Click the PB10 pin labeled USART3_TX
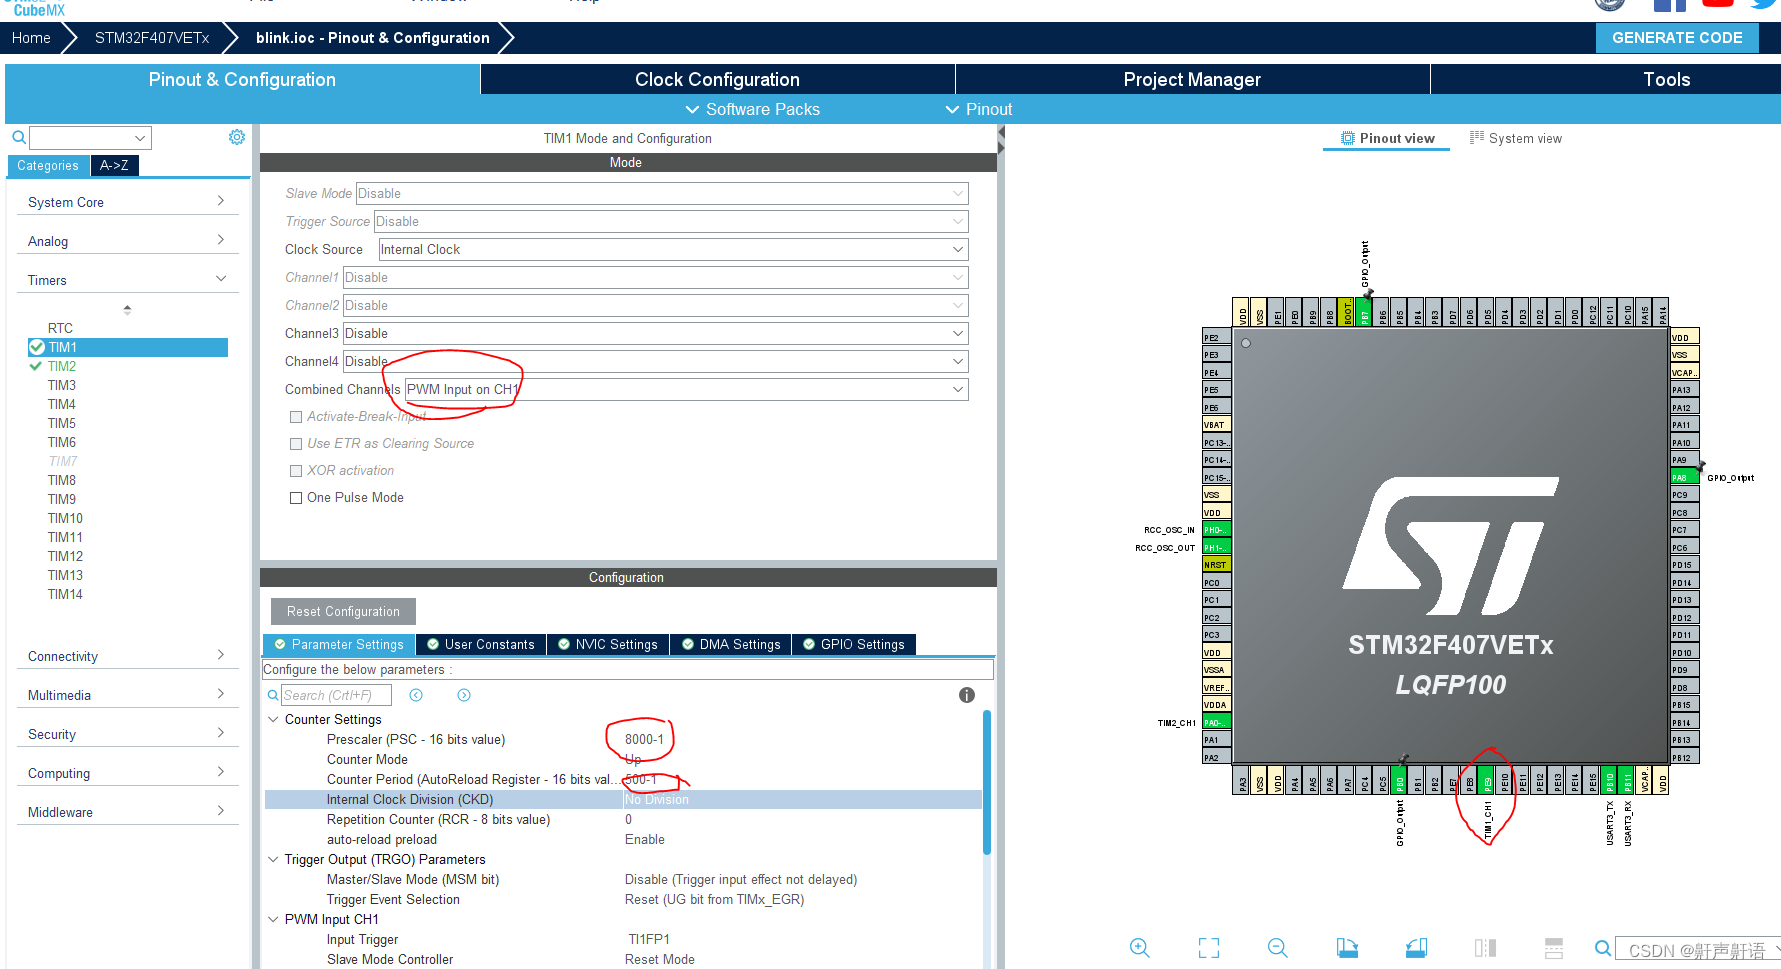Image resolution: width=1781 pixels, height=969 pixels. [1610, 781]
